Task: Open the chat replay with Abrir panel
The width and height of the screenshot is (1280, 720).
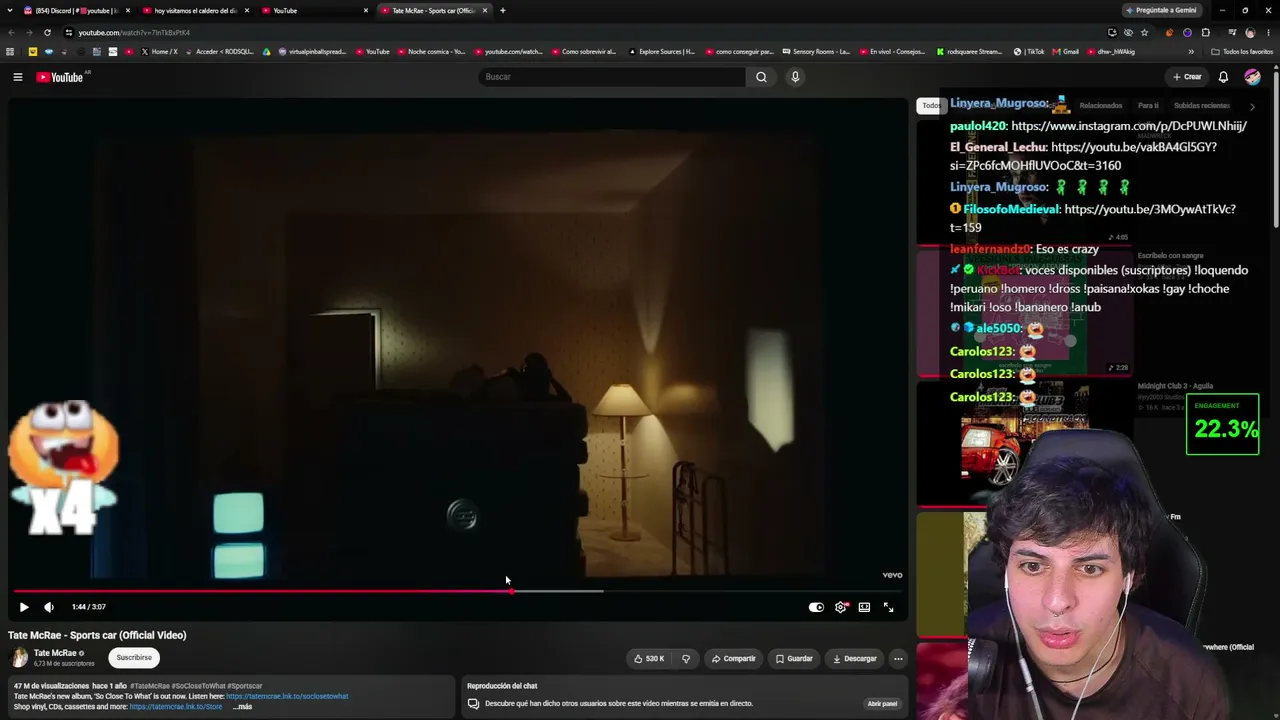Action: (x=882, y=703)
